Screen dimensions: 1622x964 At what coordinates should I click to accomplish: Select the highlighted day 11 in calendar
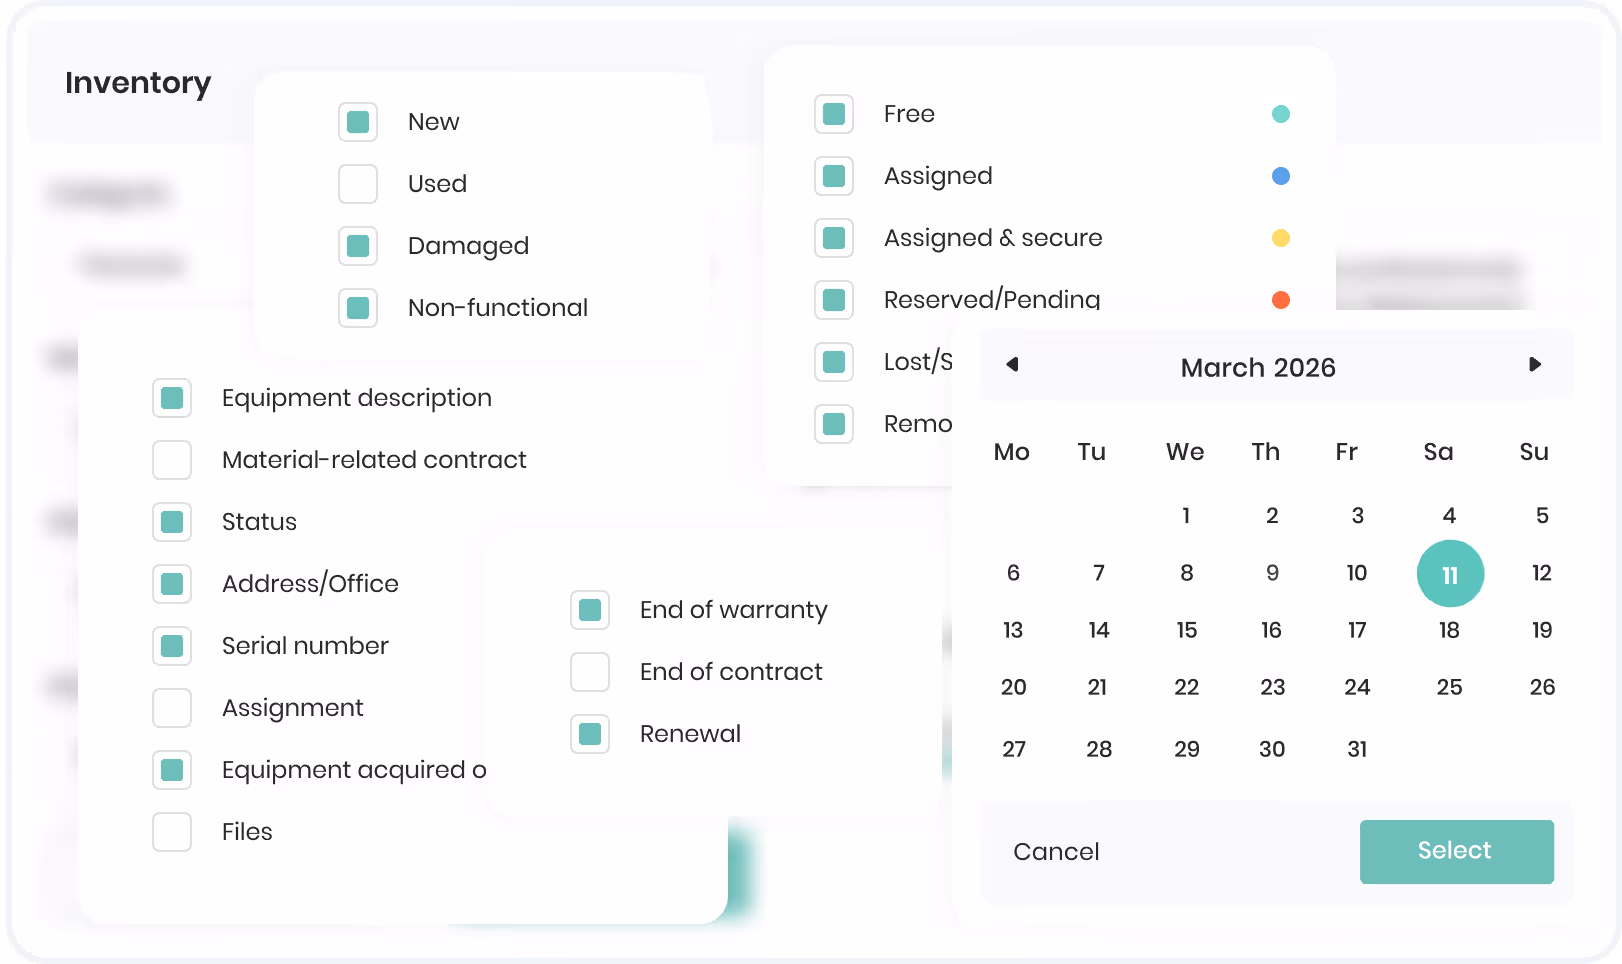[1450, 574]
